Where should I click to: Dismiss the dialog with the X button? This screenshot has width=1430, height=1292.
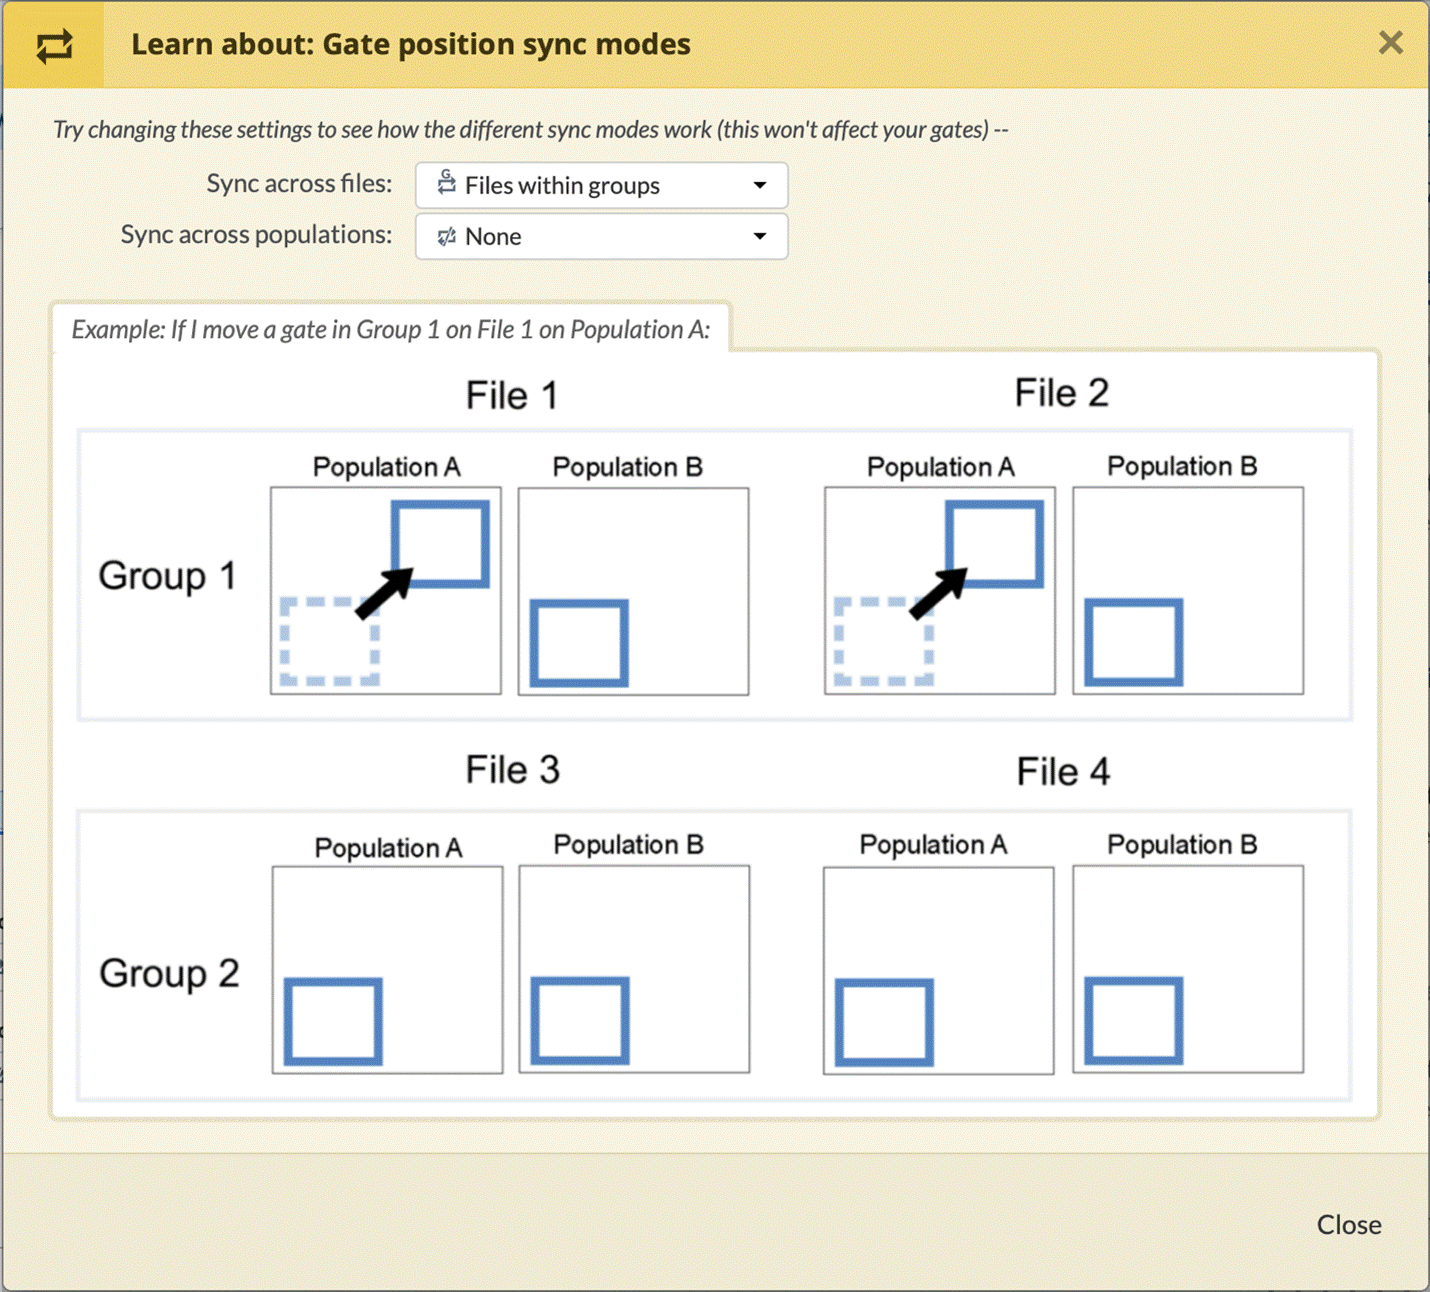tap(1390, 43)
